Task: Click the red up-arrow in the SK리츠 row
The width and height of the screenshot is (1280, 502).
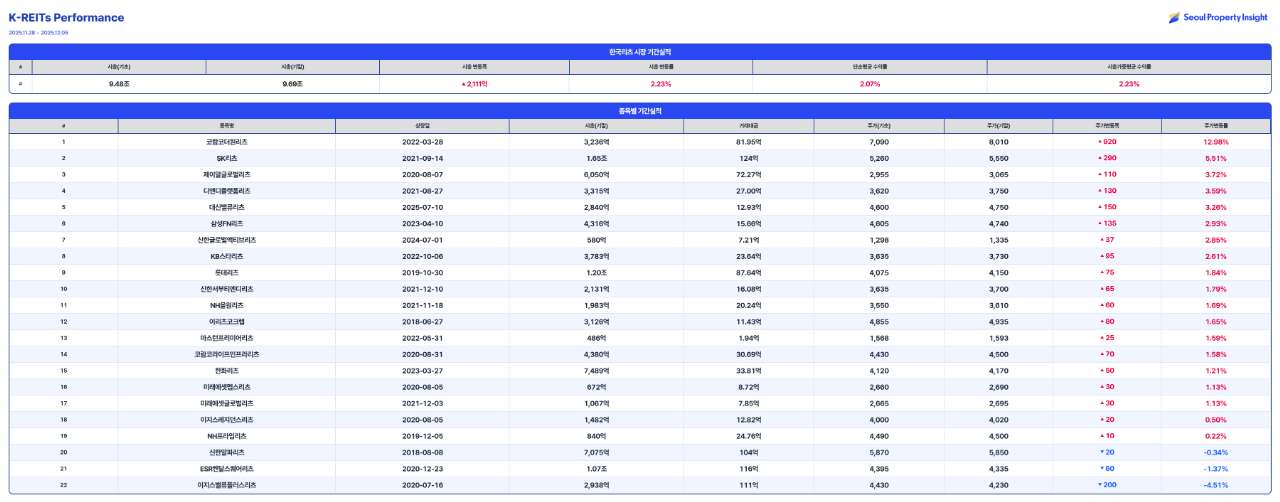Action: (1100, 158)
